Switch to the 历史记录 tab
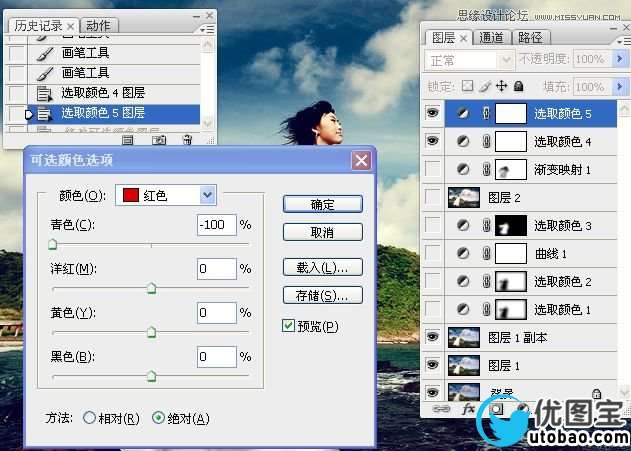Image resolution: width=631 pixels, height=451 pixels. tap(43, 26)
